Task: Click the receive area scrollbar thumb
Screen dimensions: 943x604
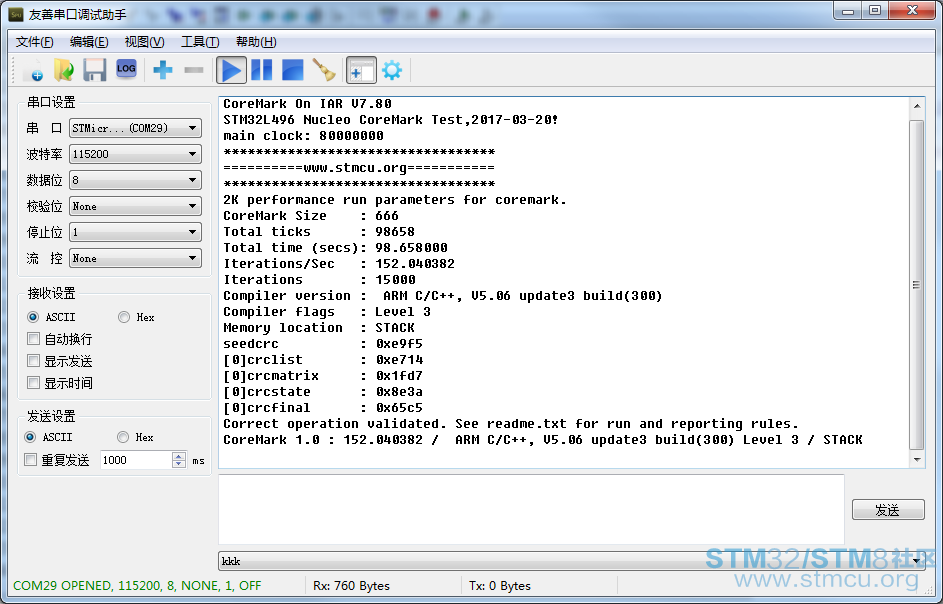Action: coord(917,285)
